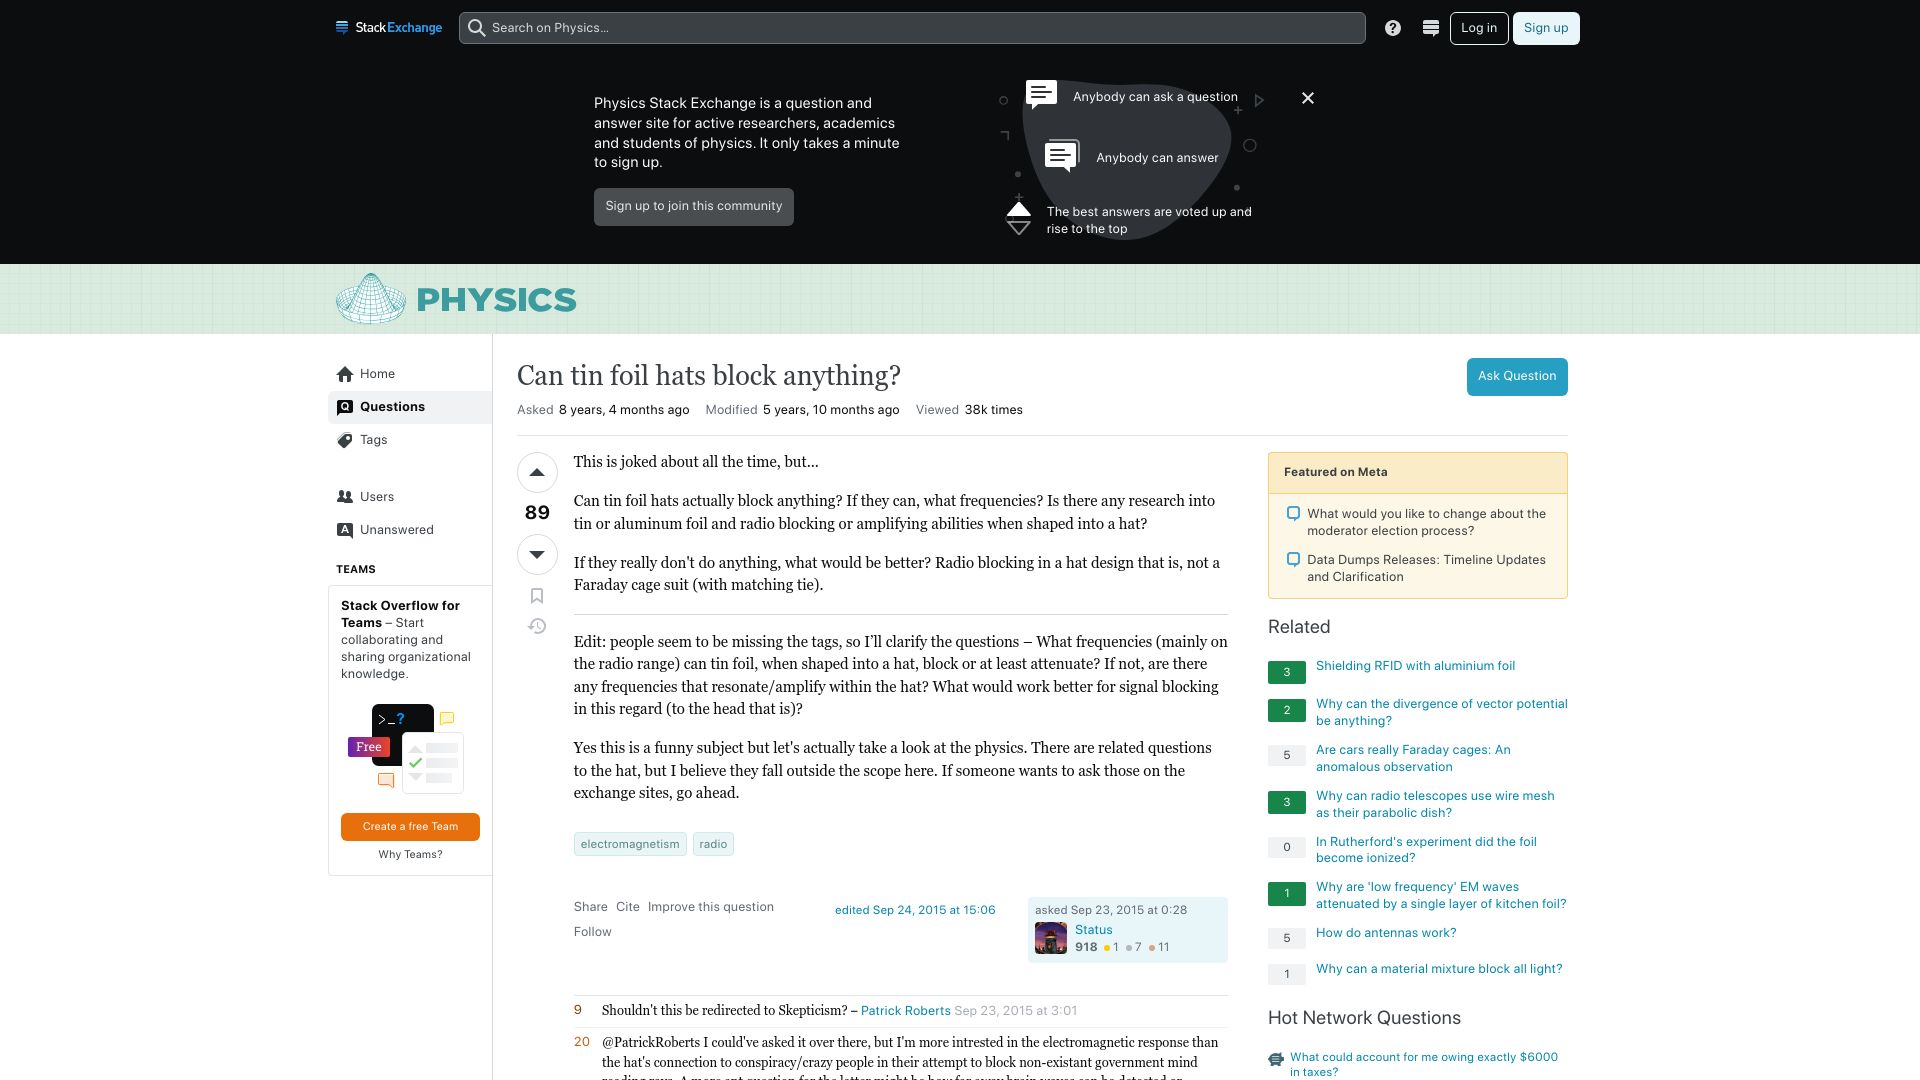The height and width of the screenshot is (1080, 1920).
Task: Follow this question
Action: coord(593,932)
